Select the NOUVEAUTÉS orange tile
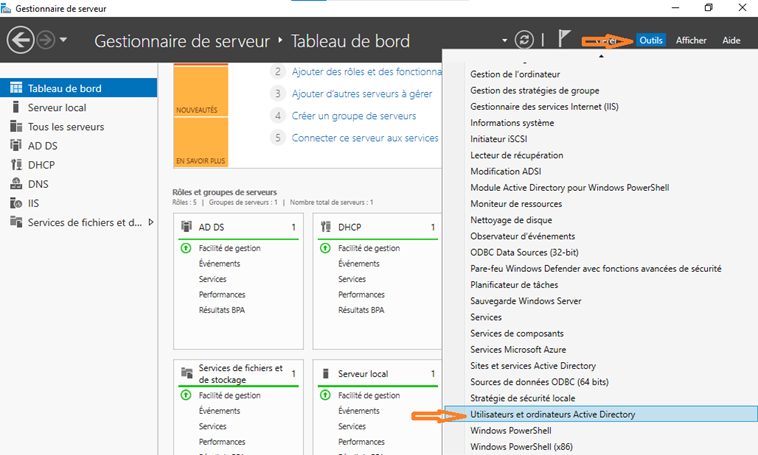 [201, 90]
